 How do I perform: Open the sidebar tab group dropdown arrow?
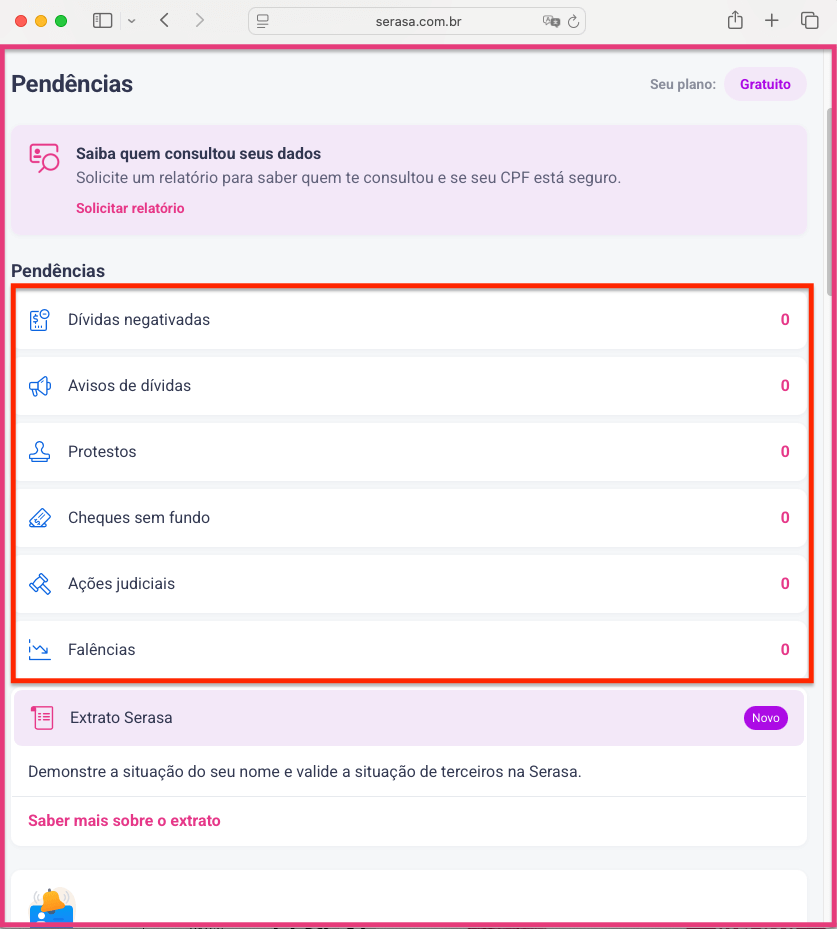(x=131, y=20)
